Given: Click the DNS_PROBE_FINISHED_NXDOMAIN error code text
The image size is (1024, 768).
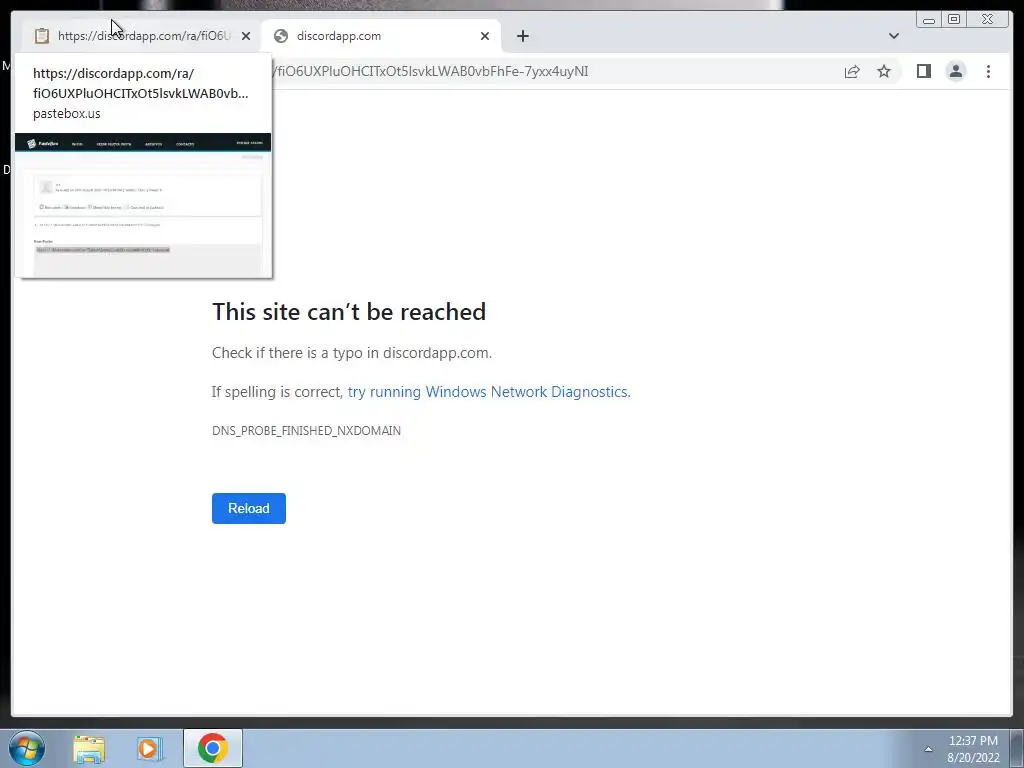Looking at the screenshot, I should (306, 430).
